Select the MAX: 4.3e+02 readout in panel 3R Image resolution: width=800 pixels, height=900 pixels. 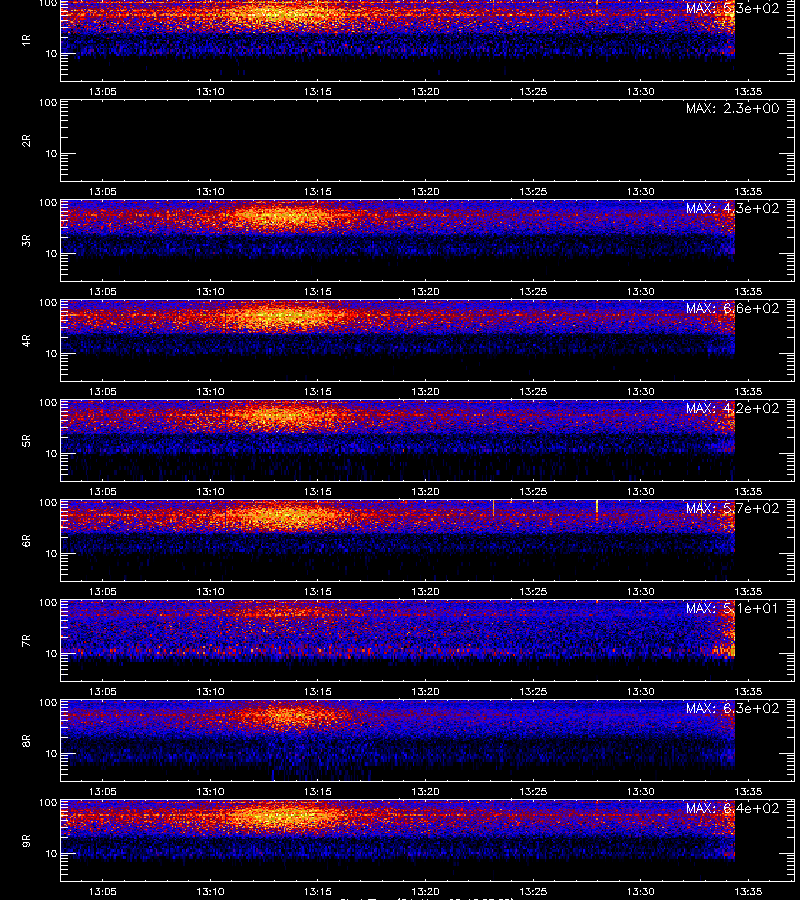tap(732, 208)
